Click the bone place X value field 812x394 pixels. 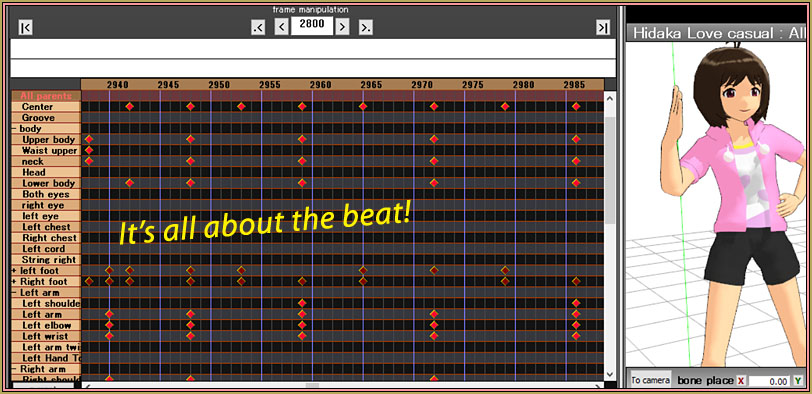click(x=769, y=382)
